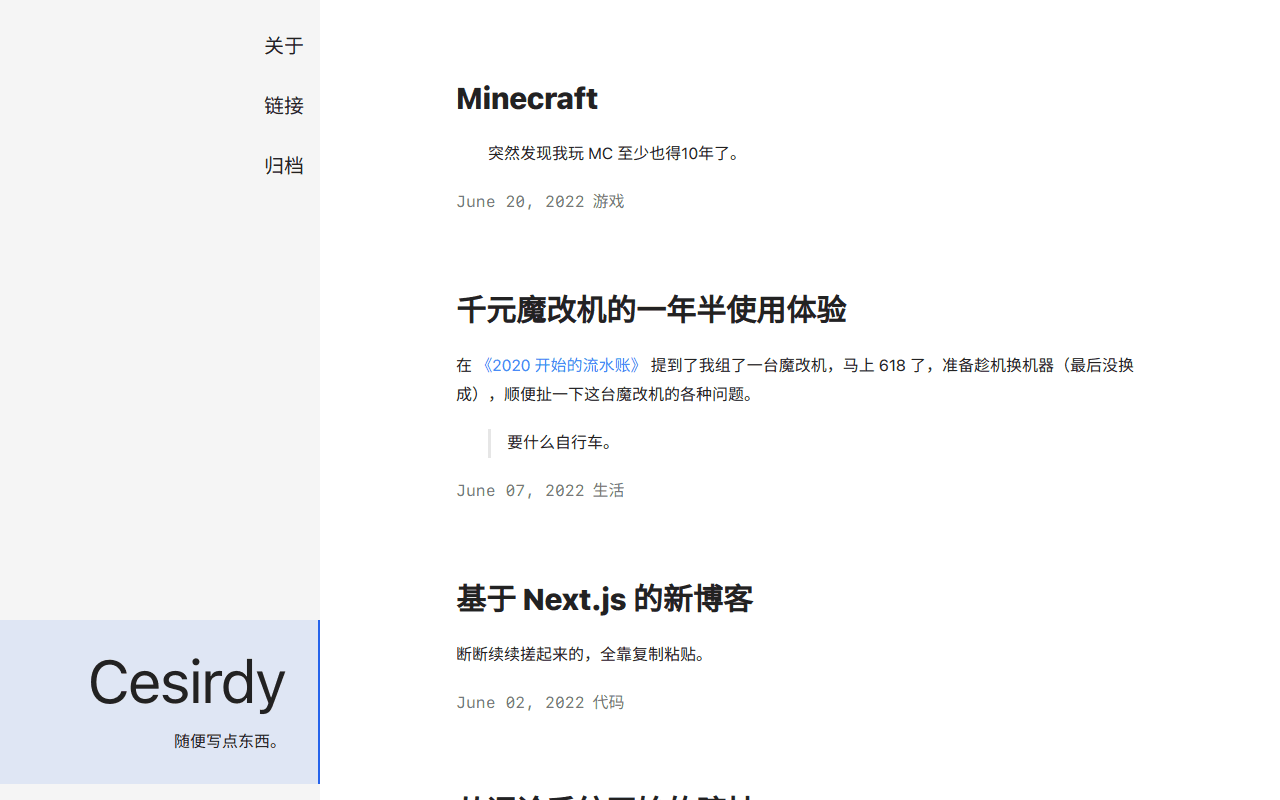1280x800 pixels.
Task: Open the 链接 page in sidebar
Action: click(x=283, y=106)
